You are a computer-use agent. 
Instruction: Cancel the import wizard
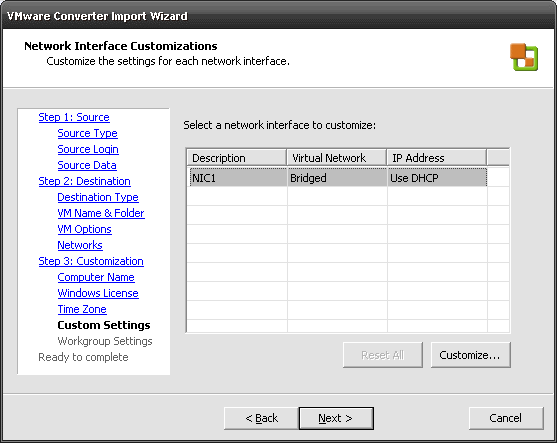[506, 418]
